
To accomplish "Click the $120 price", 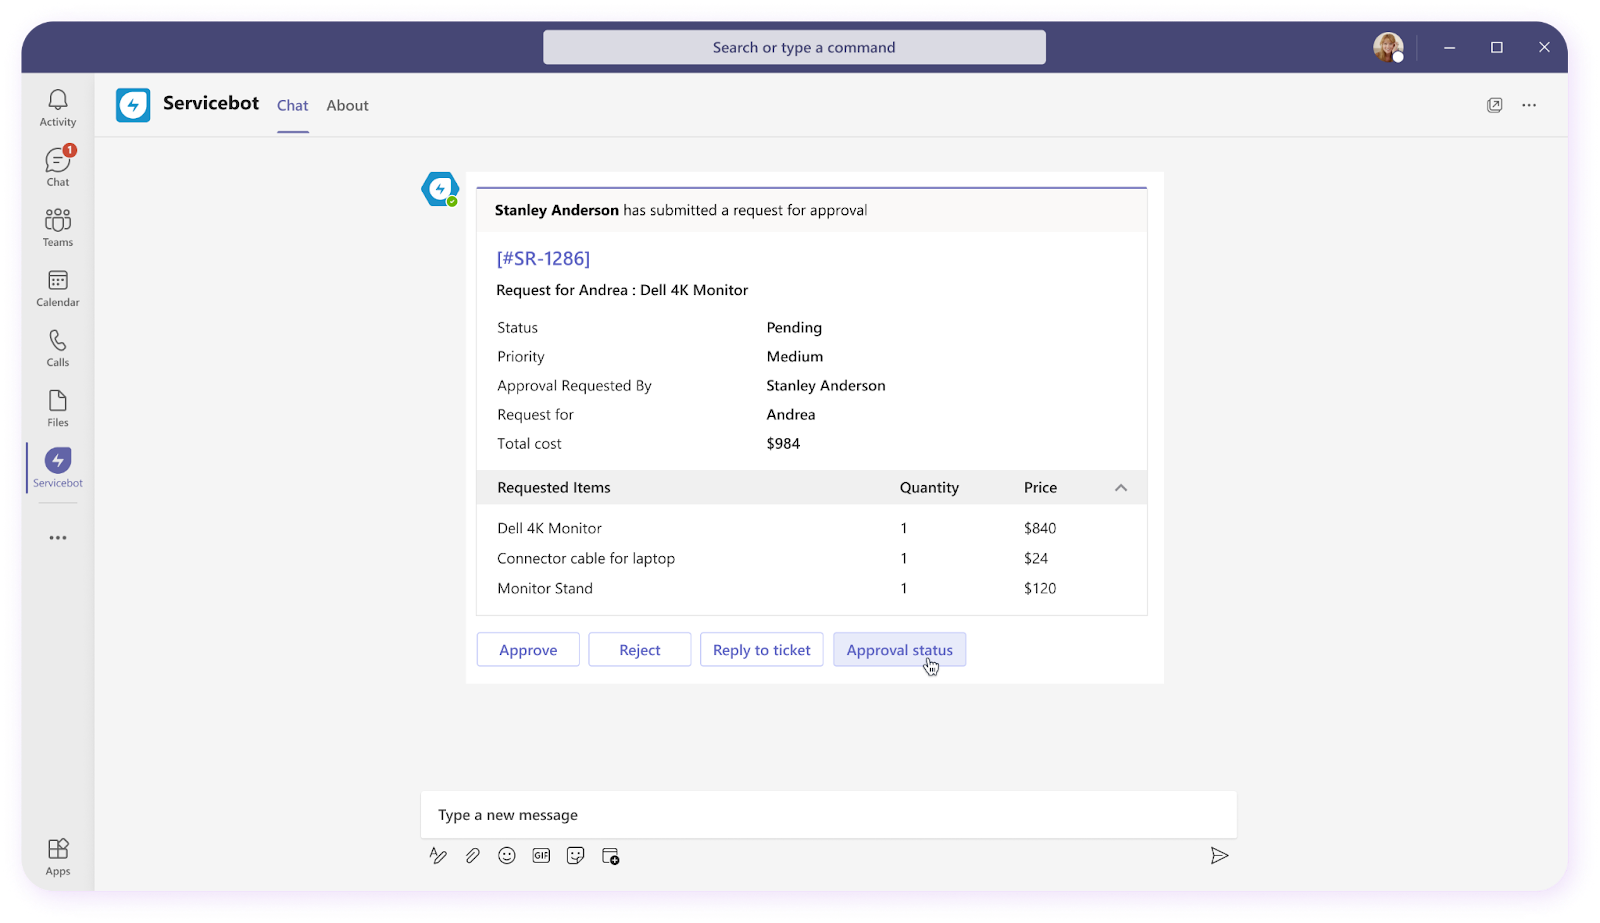I will pos(1040,588).
